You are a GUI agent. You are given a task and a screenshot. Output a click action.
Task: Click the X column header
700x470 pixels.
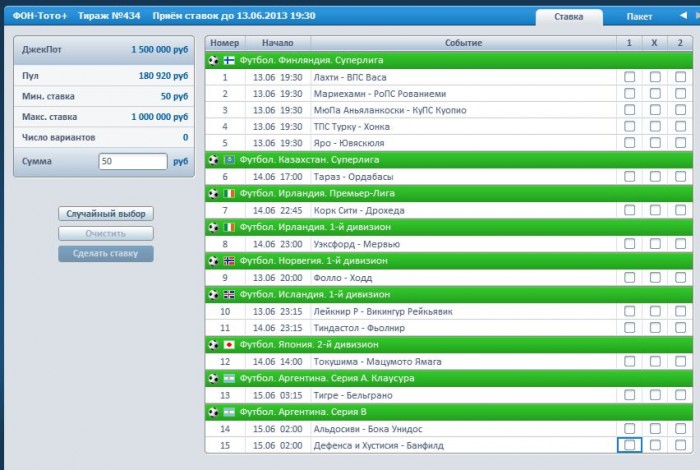(654, 43)
